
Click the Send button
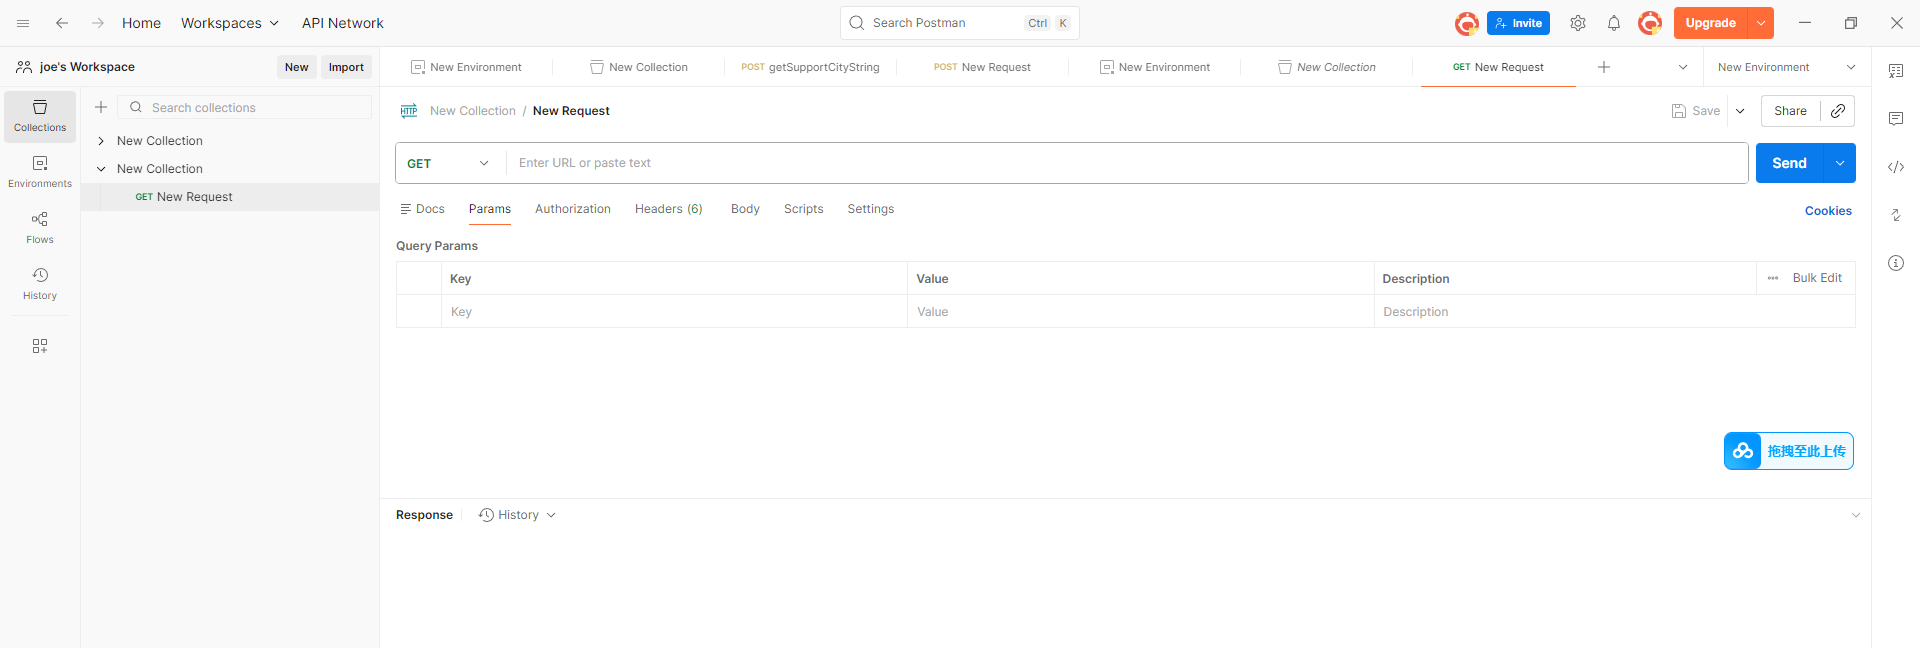[x=1790, y=163]
